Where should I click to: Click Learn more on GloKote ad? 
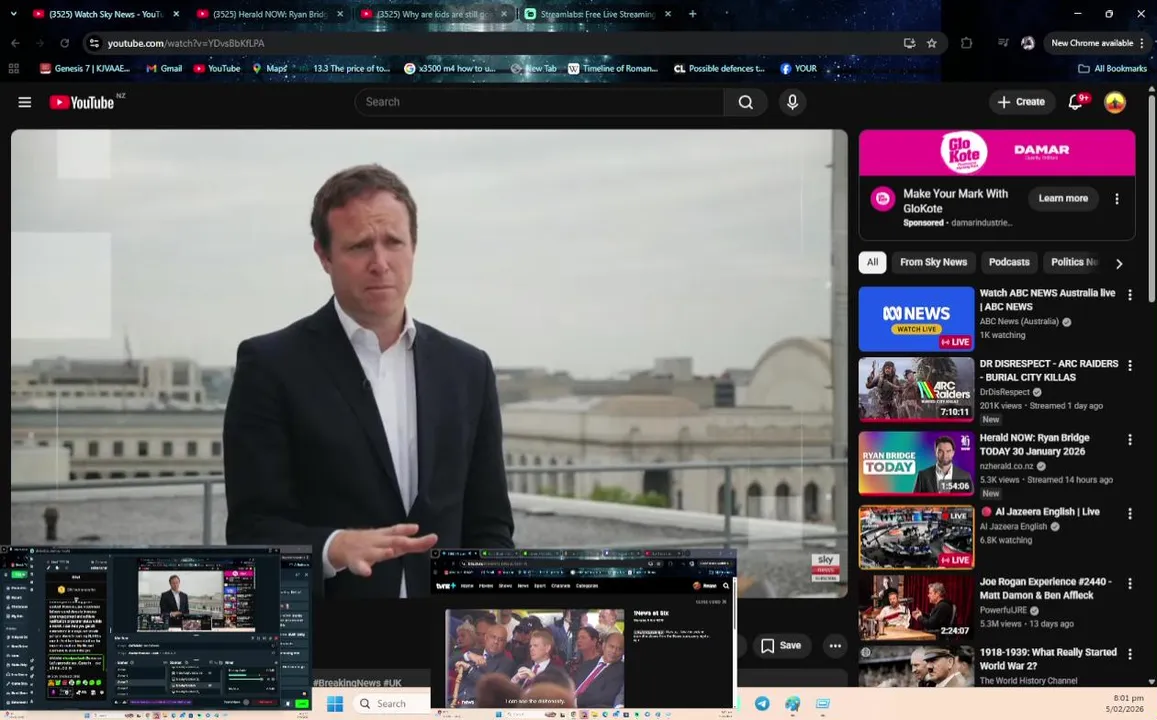click(1063, 198)
